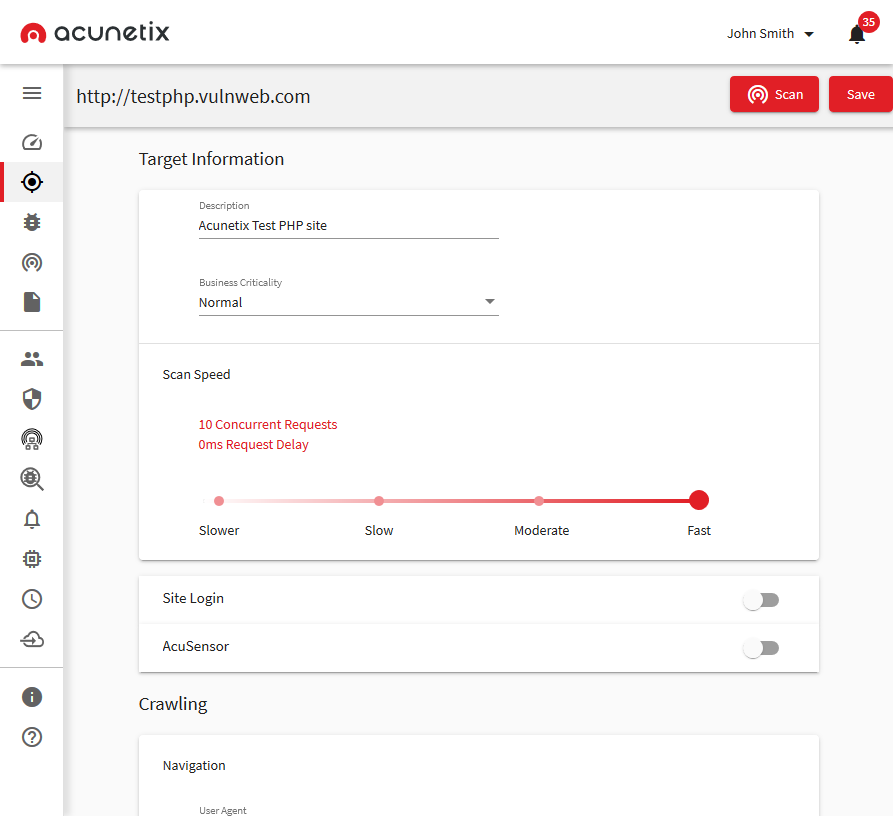Click the 'AcuSensor' row label
The image size is (893, 816).
click(x=195, y=646)
